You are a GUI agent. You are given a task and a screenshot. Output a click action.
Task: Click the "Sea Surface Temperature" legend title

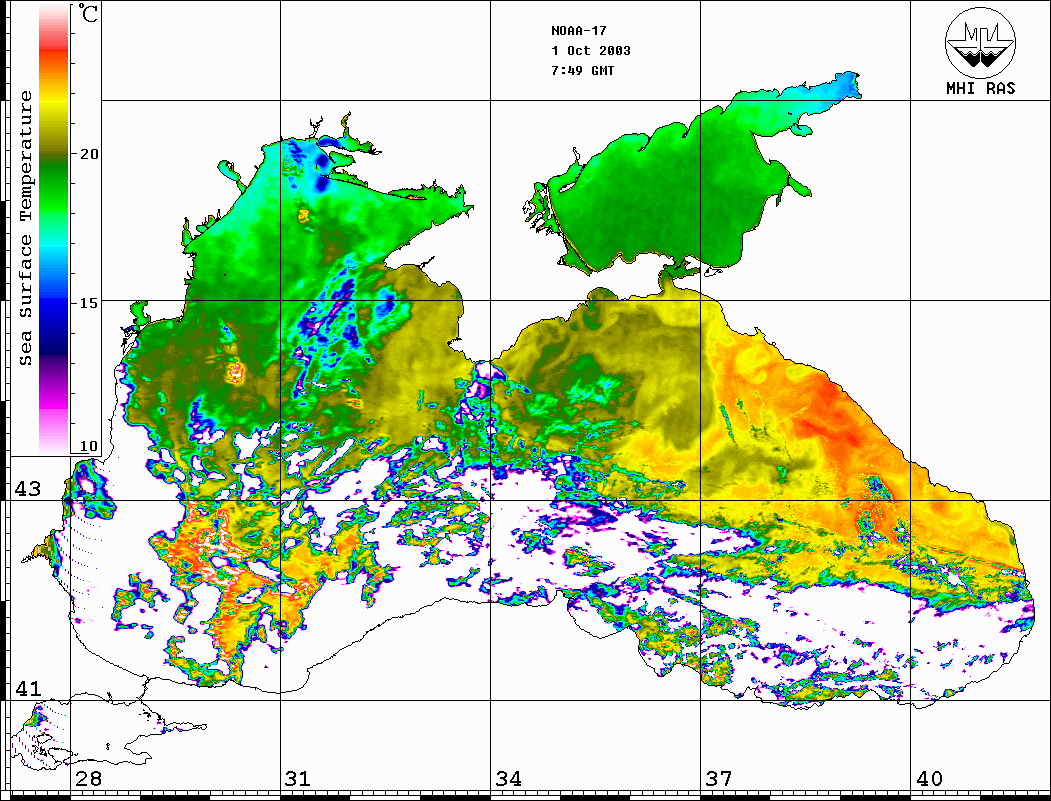pos(25,228)
